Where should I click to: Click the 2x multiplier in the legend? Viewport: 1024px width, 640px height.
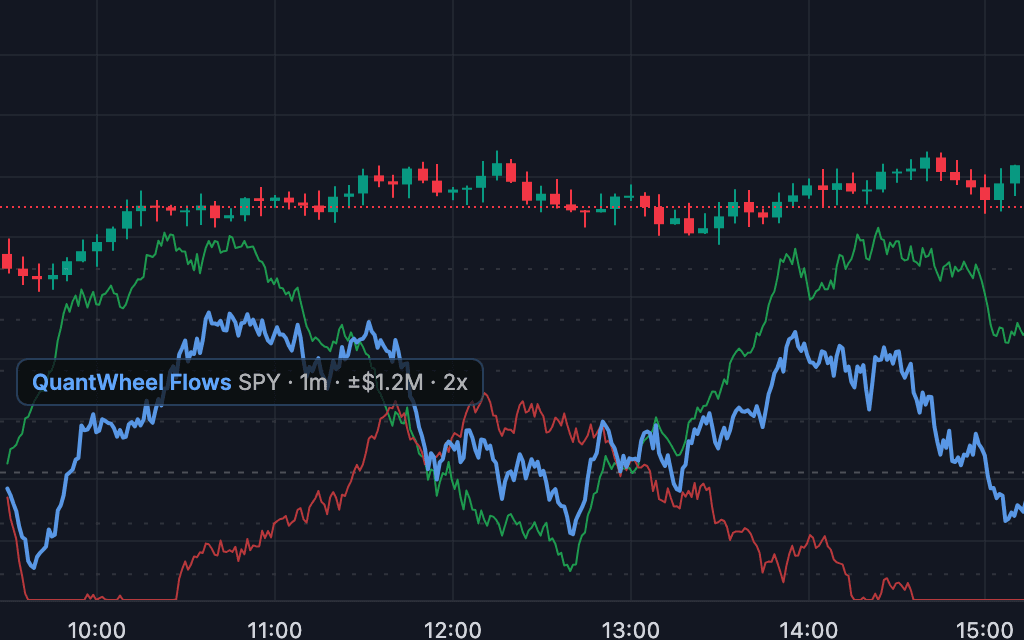(x=455, y=382)
